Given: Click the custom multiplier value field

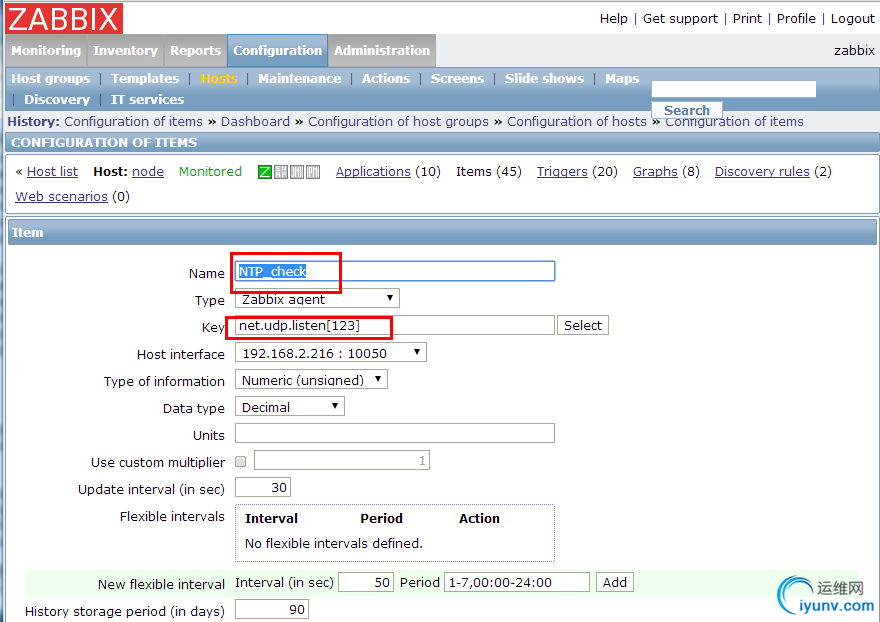Looking at the screenshot, I should (342, 460).
